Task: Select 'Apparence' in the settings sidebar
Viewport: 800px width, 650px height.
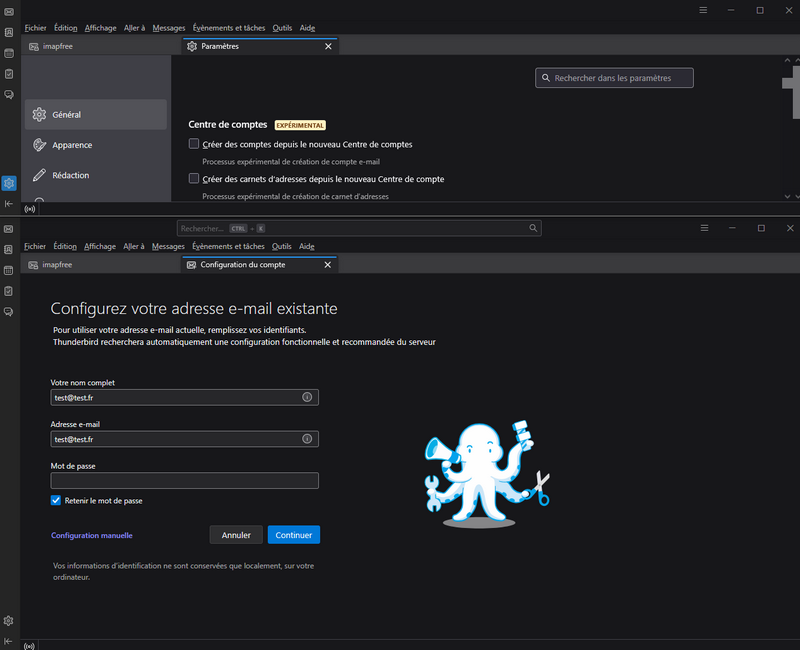Action: click(x=72, y=145)
